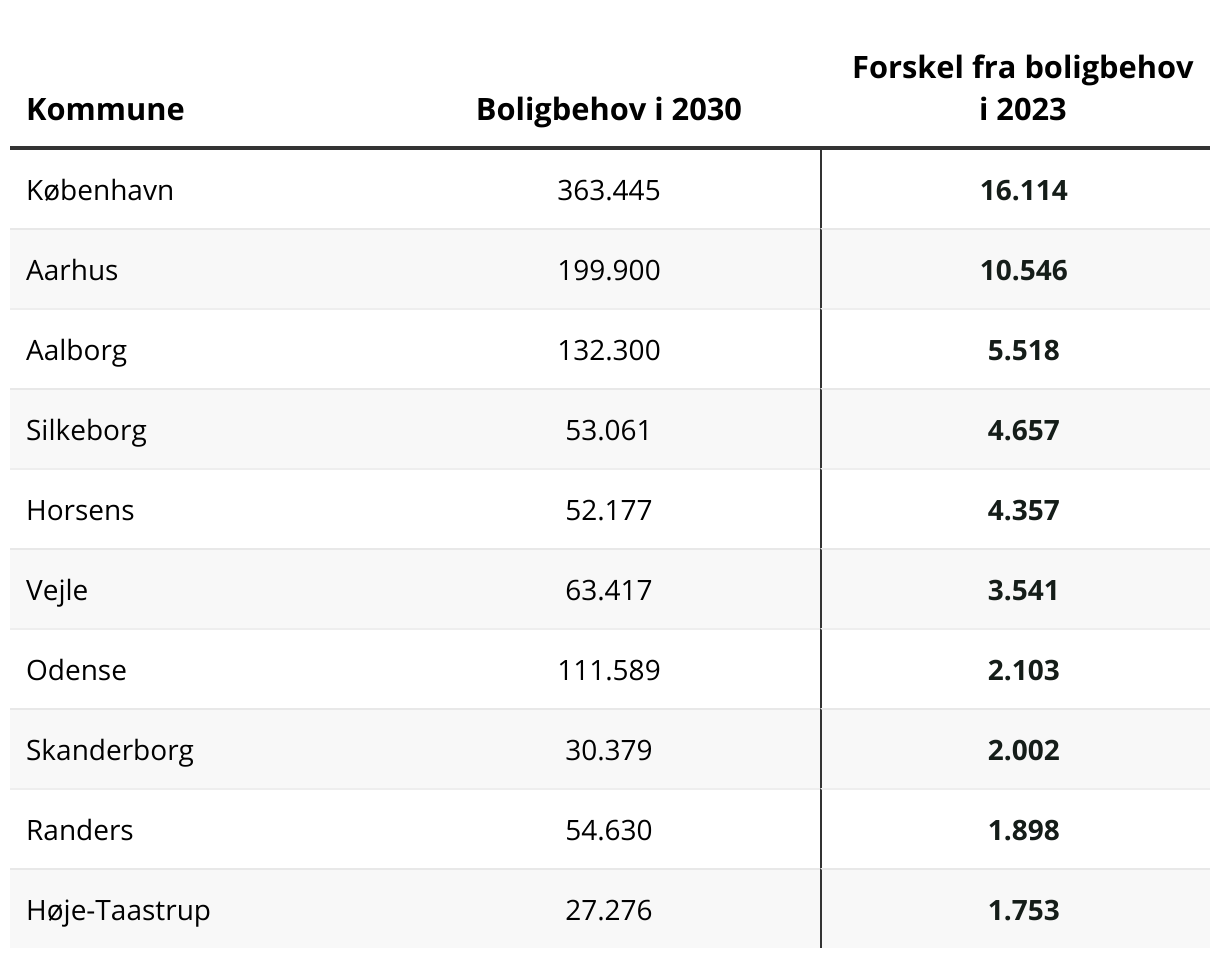1220x958 pixels.
Task: Click the Skanderborg municipality cell
Action: coord(110,751)
